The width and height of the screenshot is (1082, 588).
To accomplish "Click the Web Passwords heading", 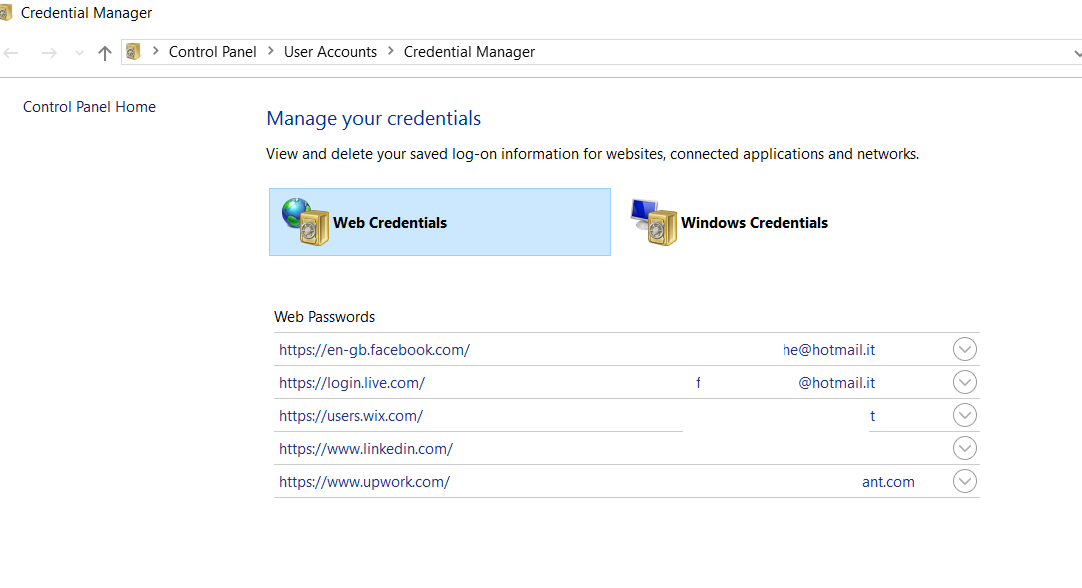I will pyautogui.click(x=324, y=317).
